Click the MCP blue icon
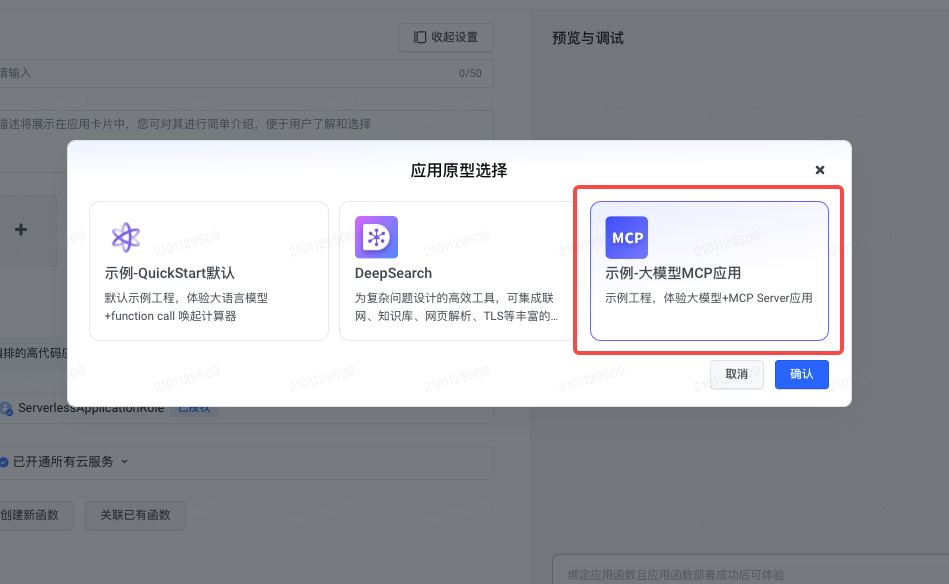949x584 pixels. click(626, 237)
